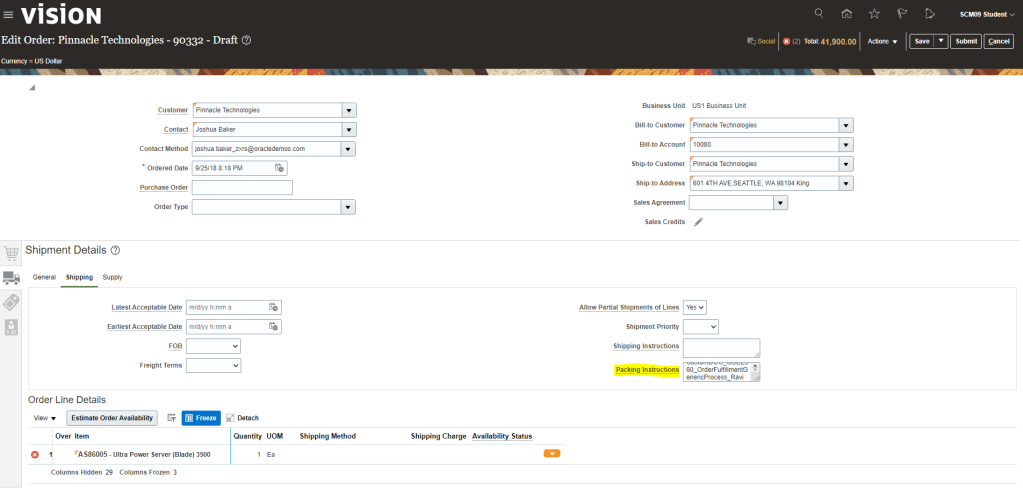This screenshot has width=1023, height=488.
Task: Click the Submit button
Action: point(966,41)
